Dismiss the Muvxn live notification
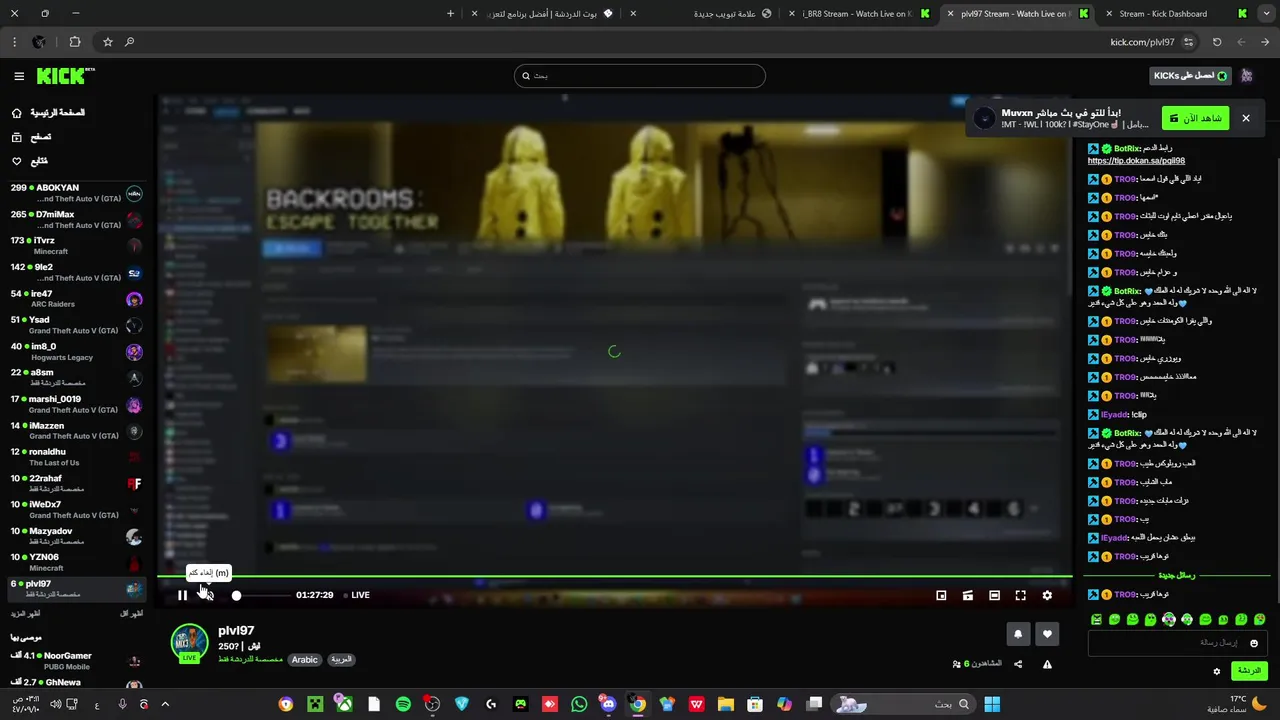The width and height of the screenshot is (1280, 720). [1246, 118]
